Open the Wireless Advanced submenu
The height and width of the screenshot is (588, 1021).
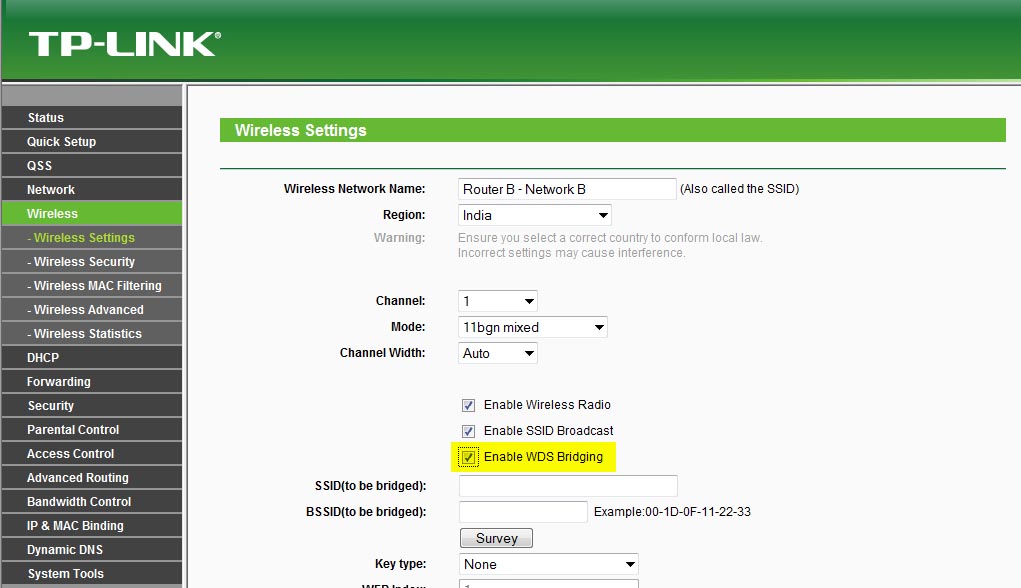pos(92,310)
